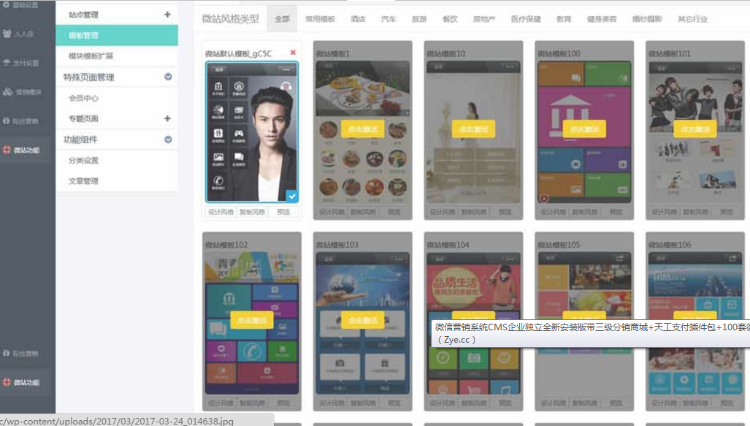The width and height of the screenshot is (750, 426).
Task: Click the bank building icon in default template preview
Action: point(218,87)
